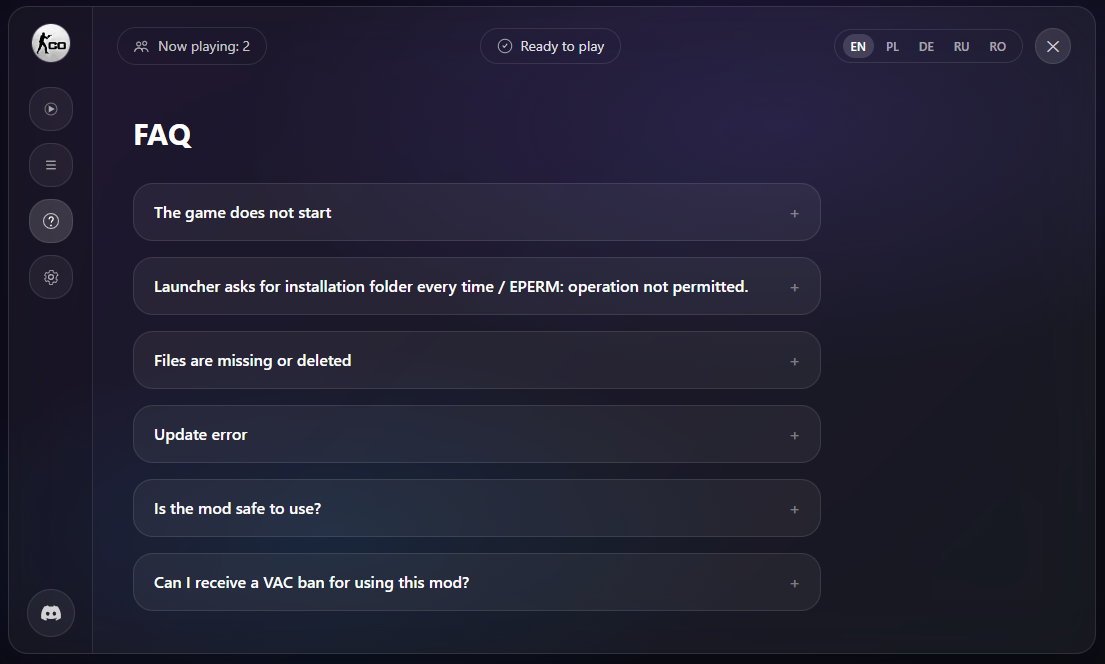
Task: Join the Discord server via the Discord icon
Action: [x=51, y=613]
